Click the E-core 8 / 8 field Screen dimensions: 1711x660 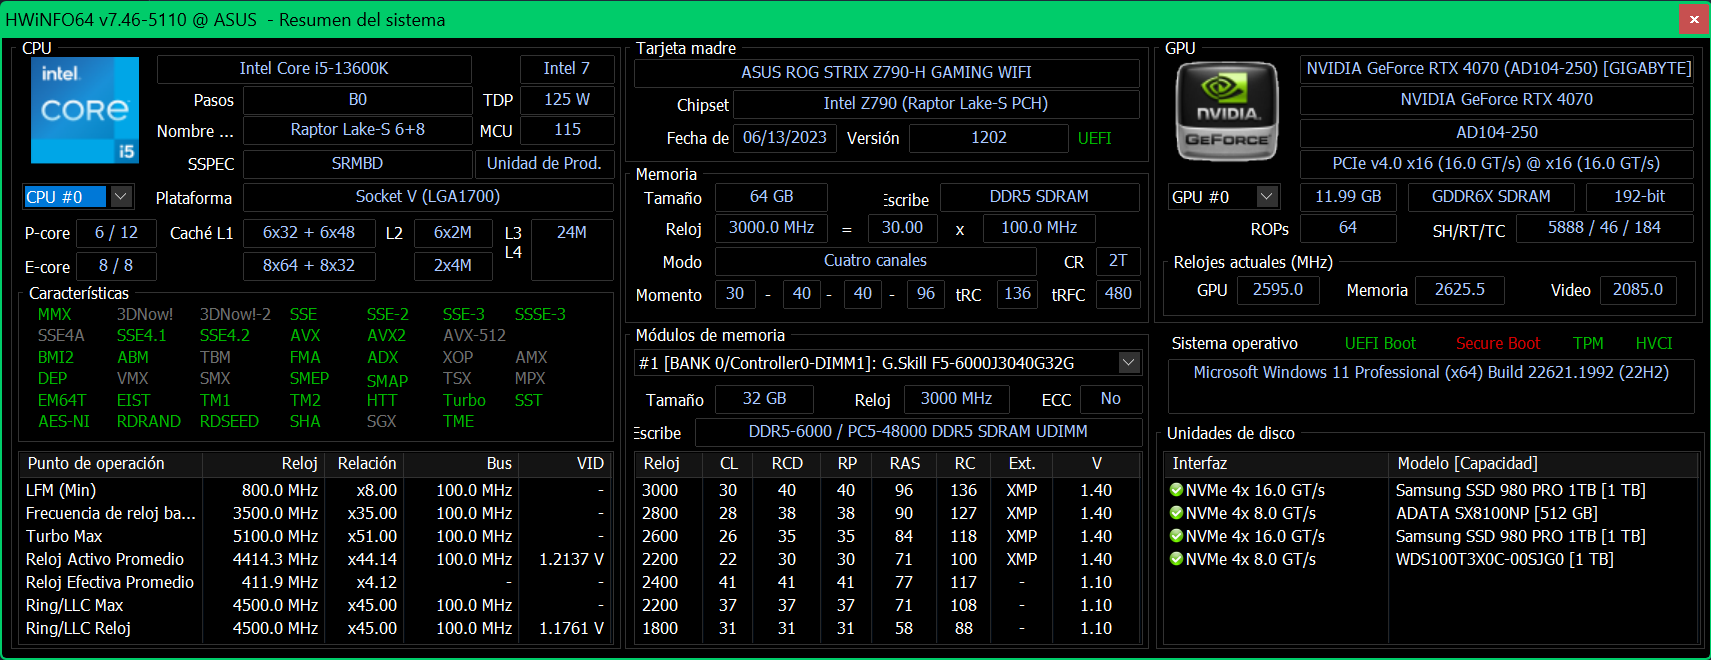click(x=116, y=266)
